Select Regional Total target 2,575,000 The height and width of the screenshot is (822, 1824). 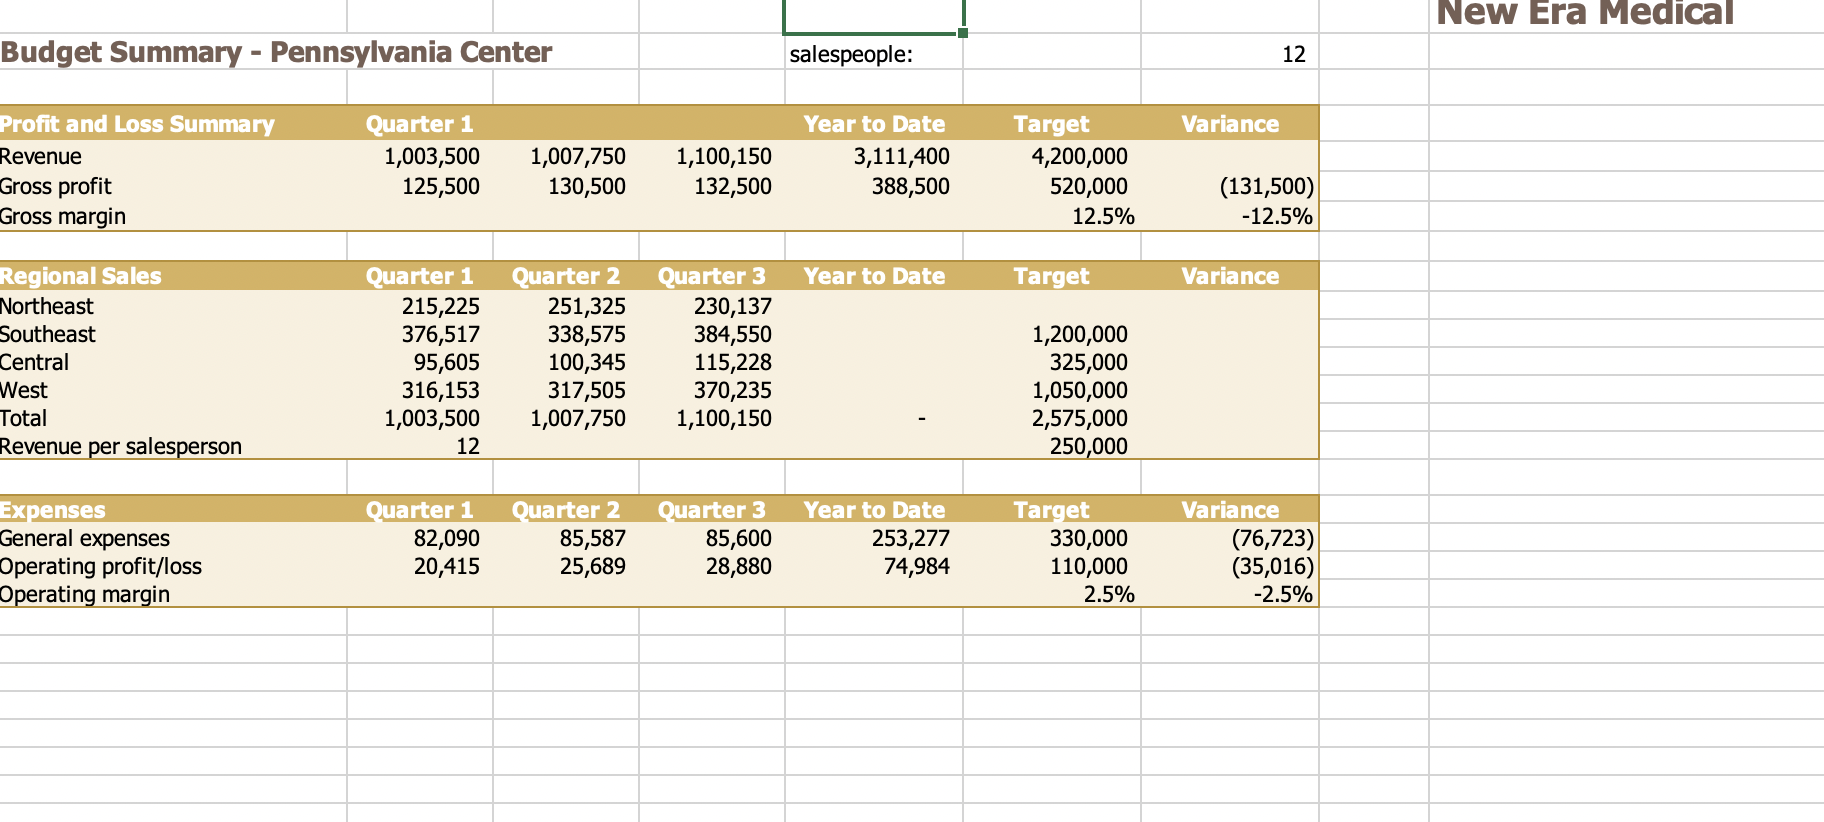tap(1080, 418)
